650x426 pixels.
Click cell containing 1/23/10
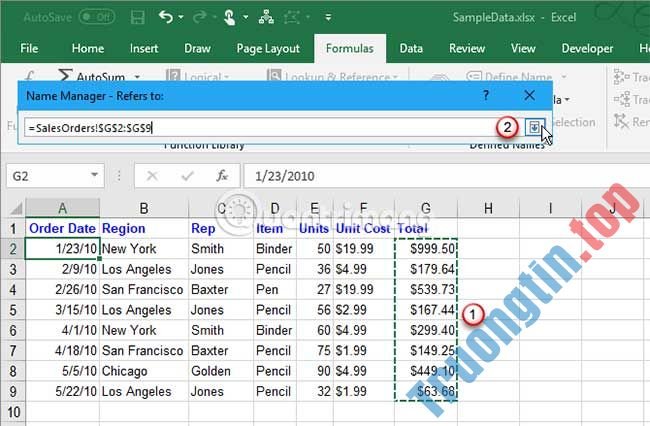[x=63, y=249]
